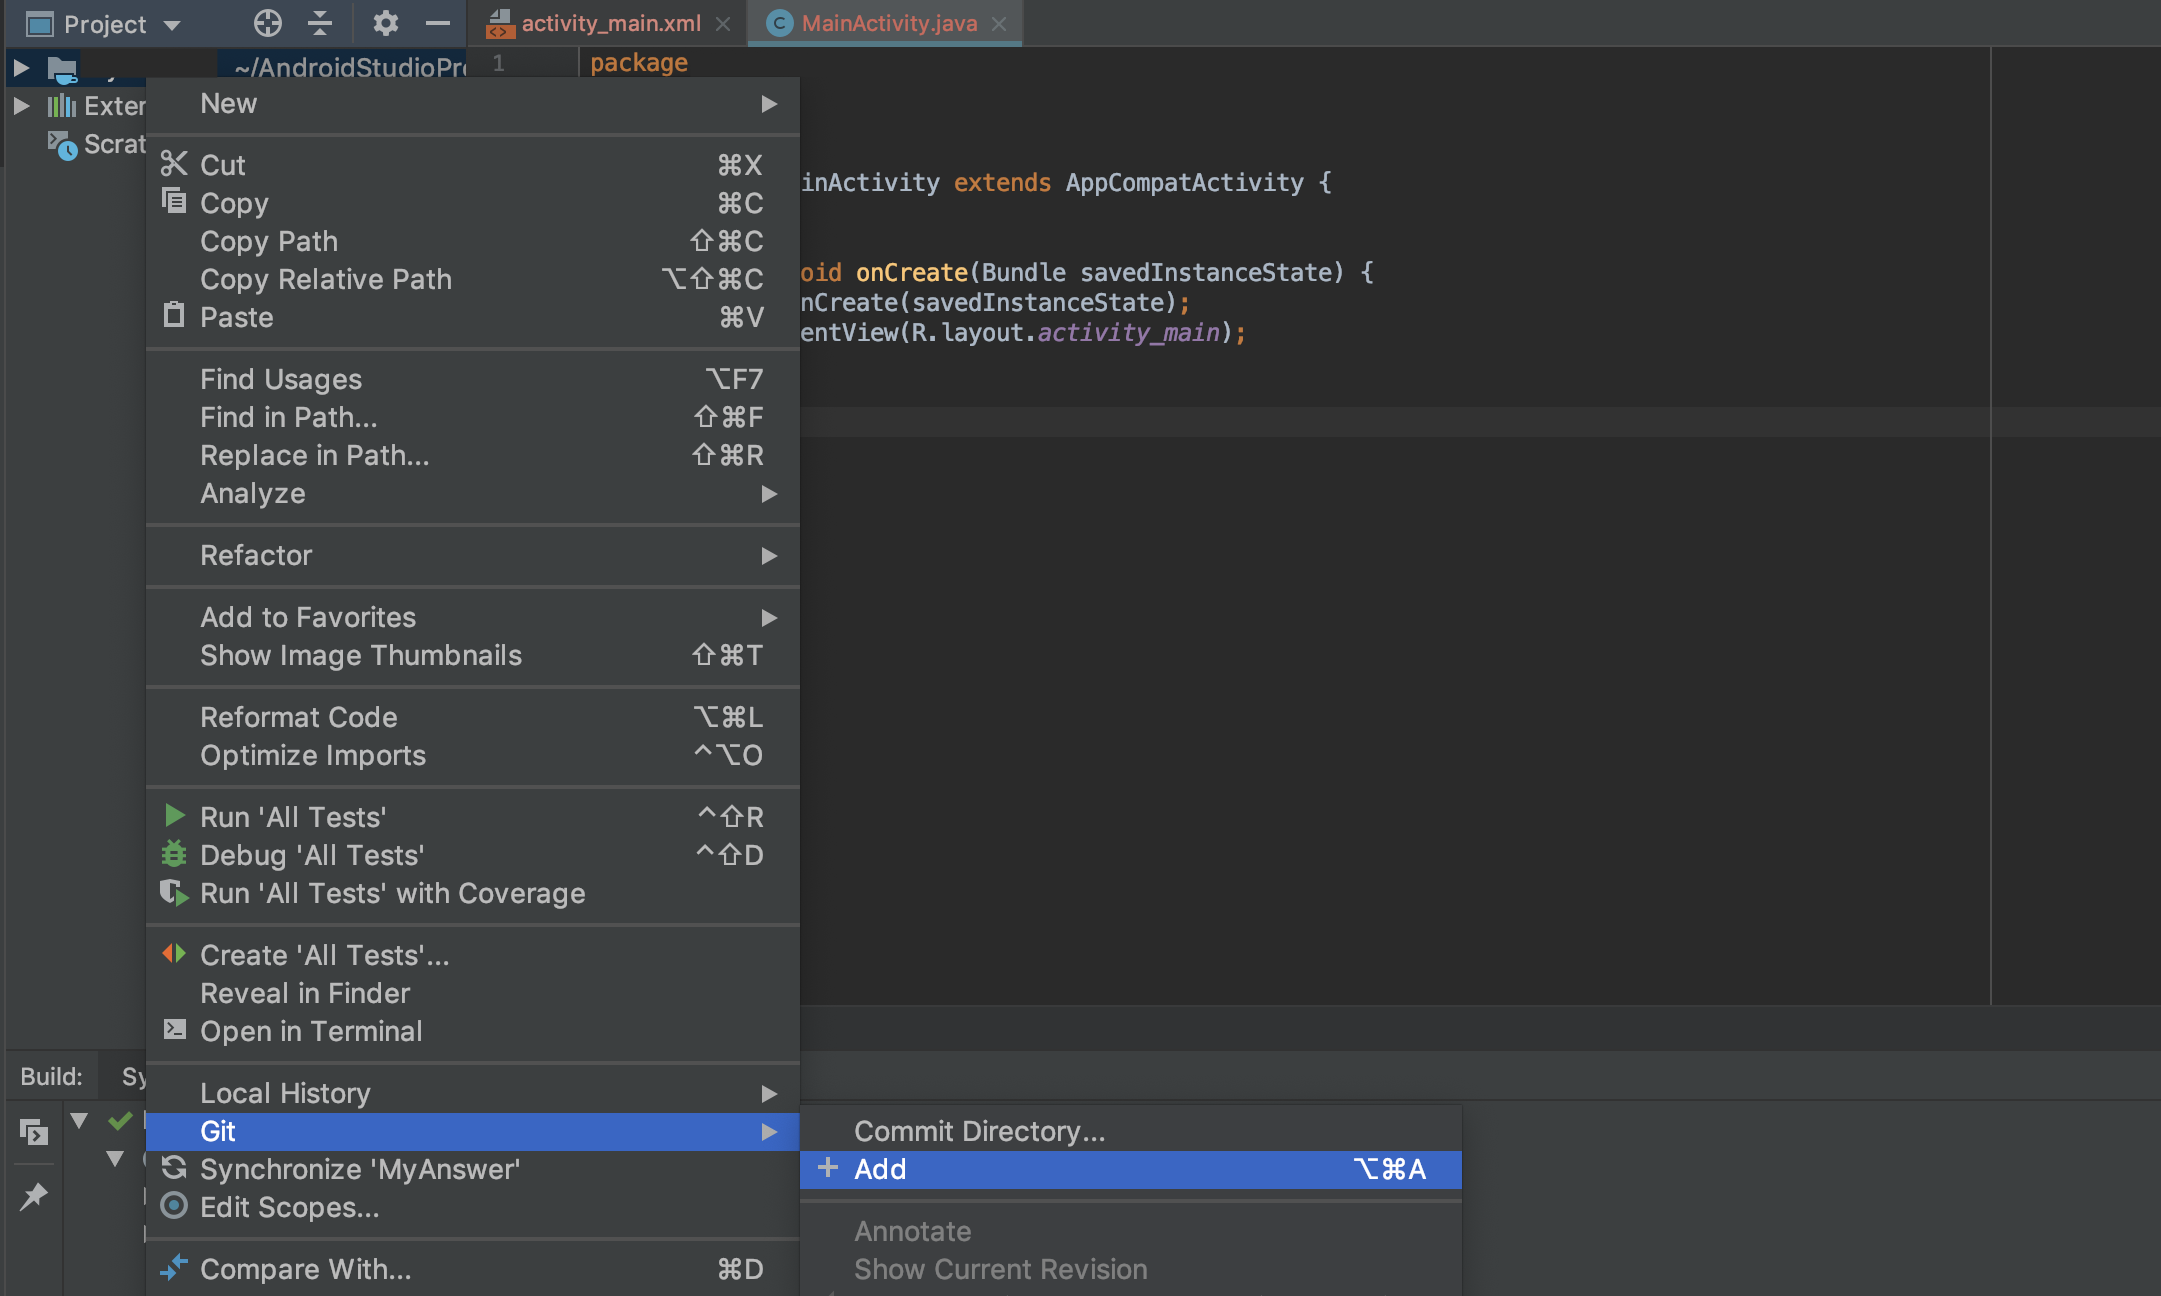Screen dimensions: 2161x1296
Task: Click Run 'All Tests' green play item
Action: pyautogui.click(x=293, y=817)
